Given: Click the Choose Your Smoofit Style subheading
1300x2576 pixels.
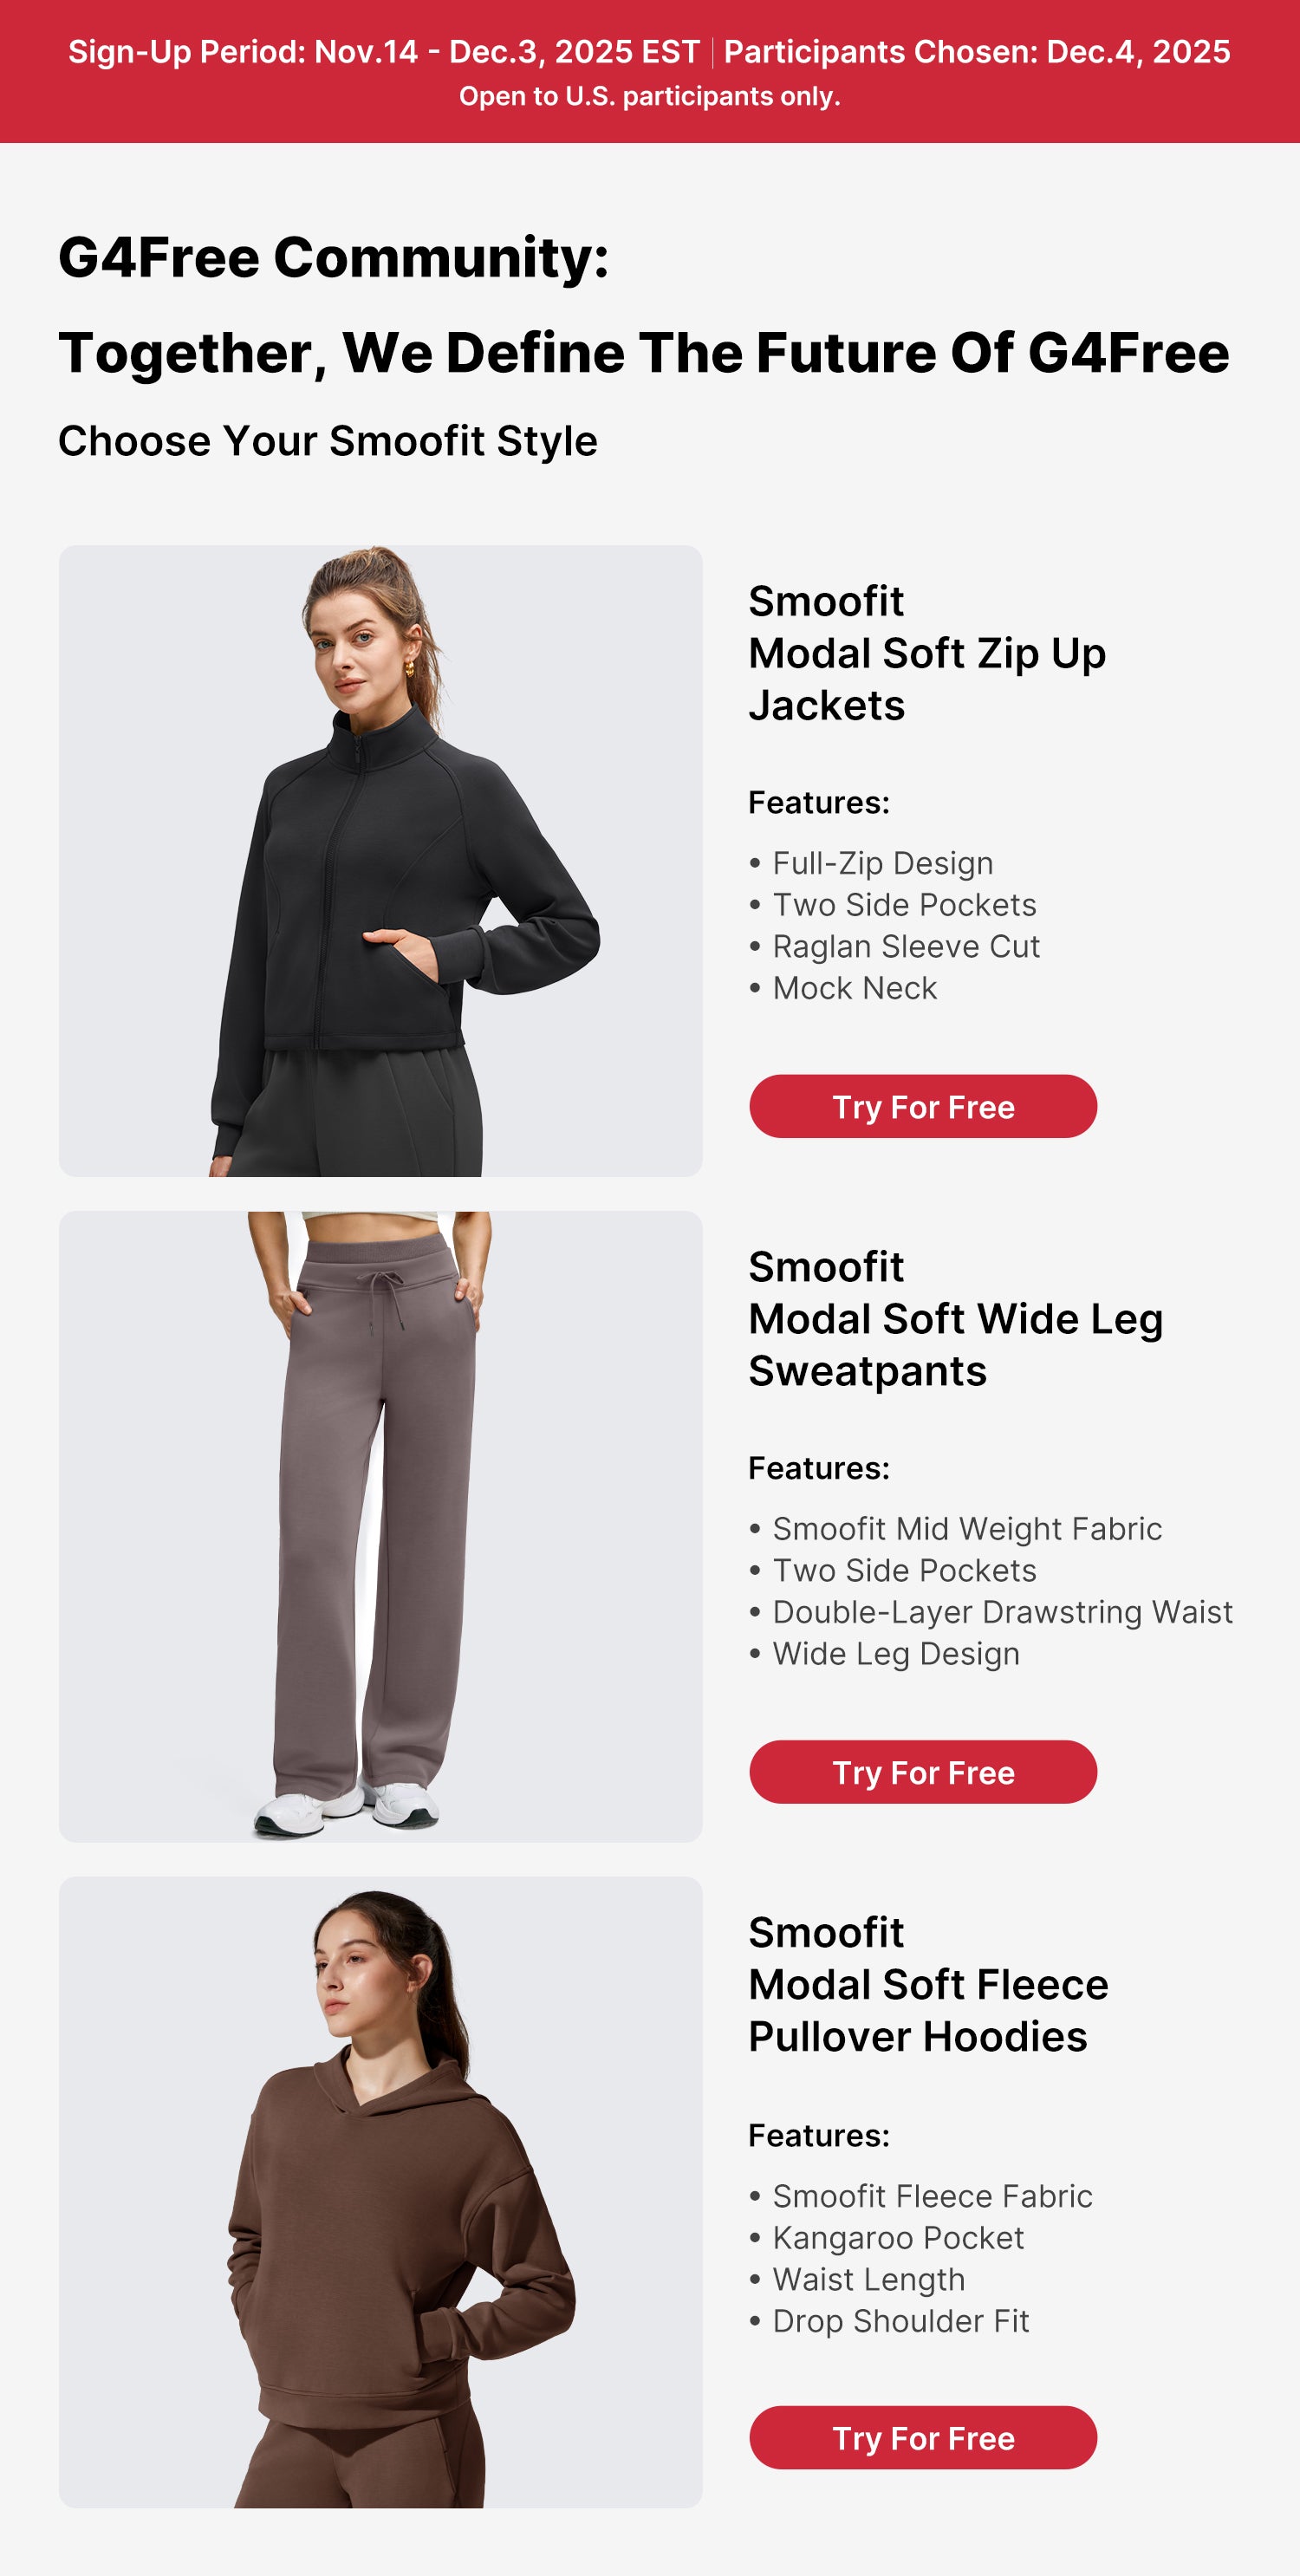Looking at the screenshot, I should tap(328, 441).
